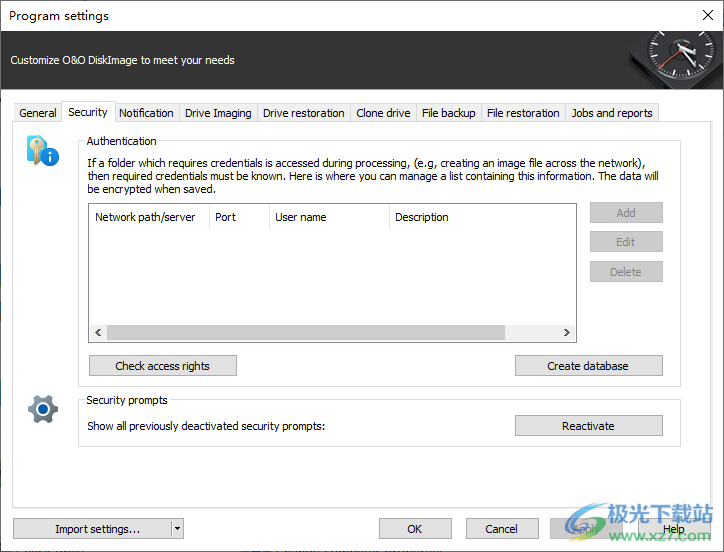Click the Delete credentials button

pyautogui.click(x=626, y=272)
